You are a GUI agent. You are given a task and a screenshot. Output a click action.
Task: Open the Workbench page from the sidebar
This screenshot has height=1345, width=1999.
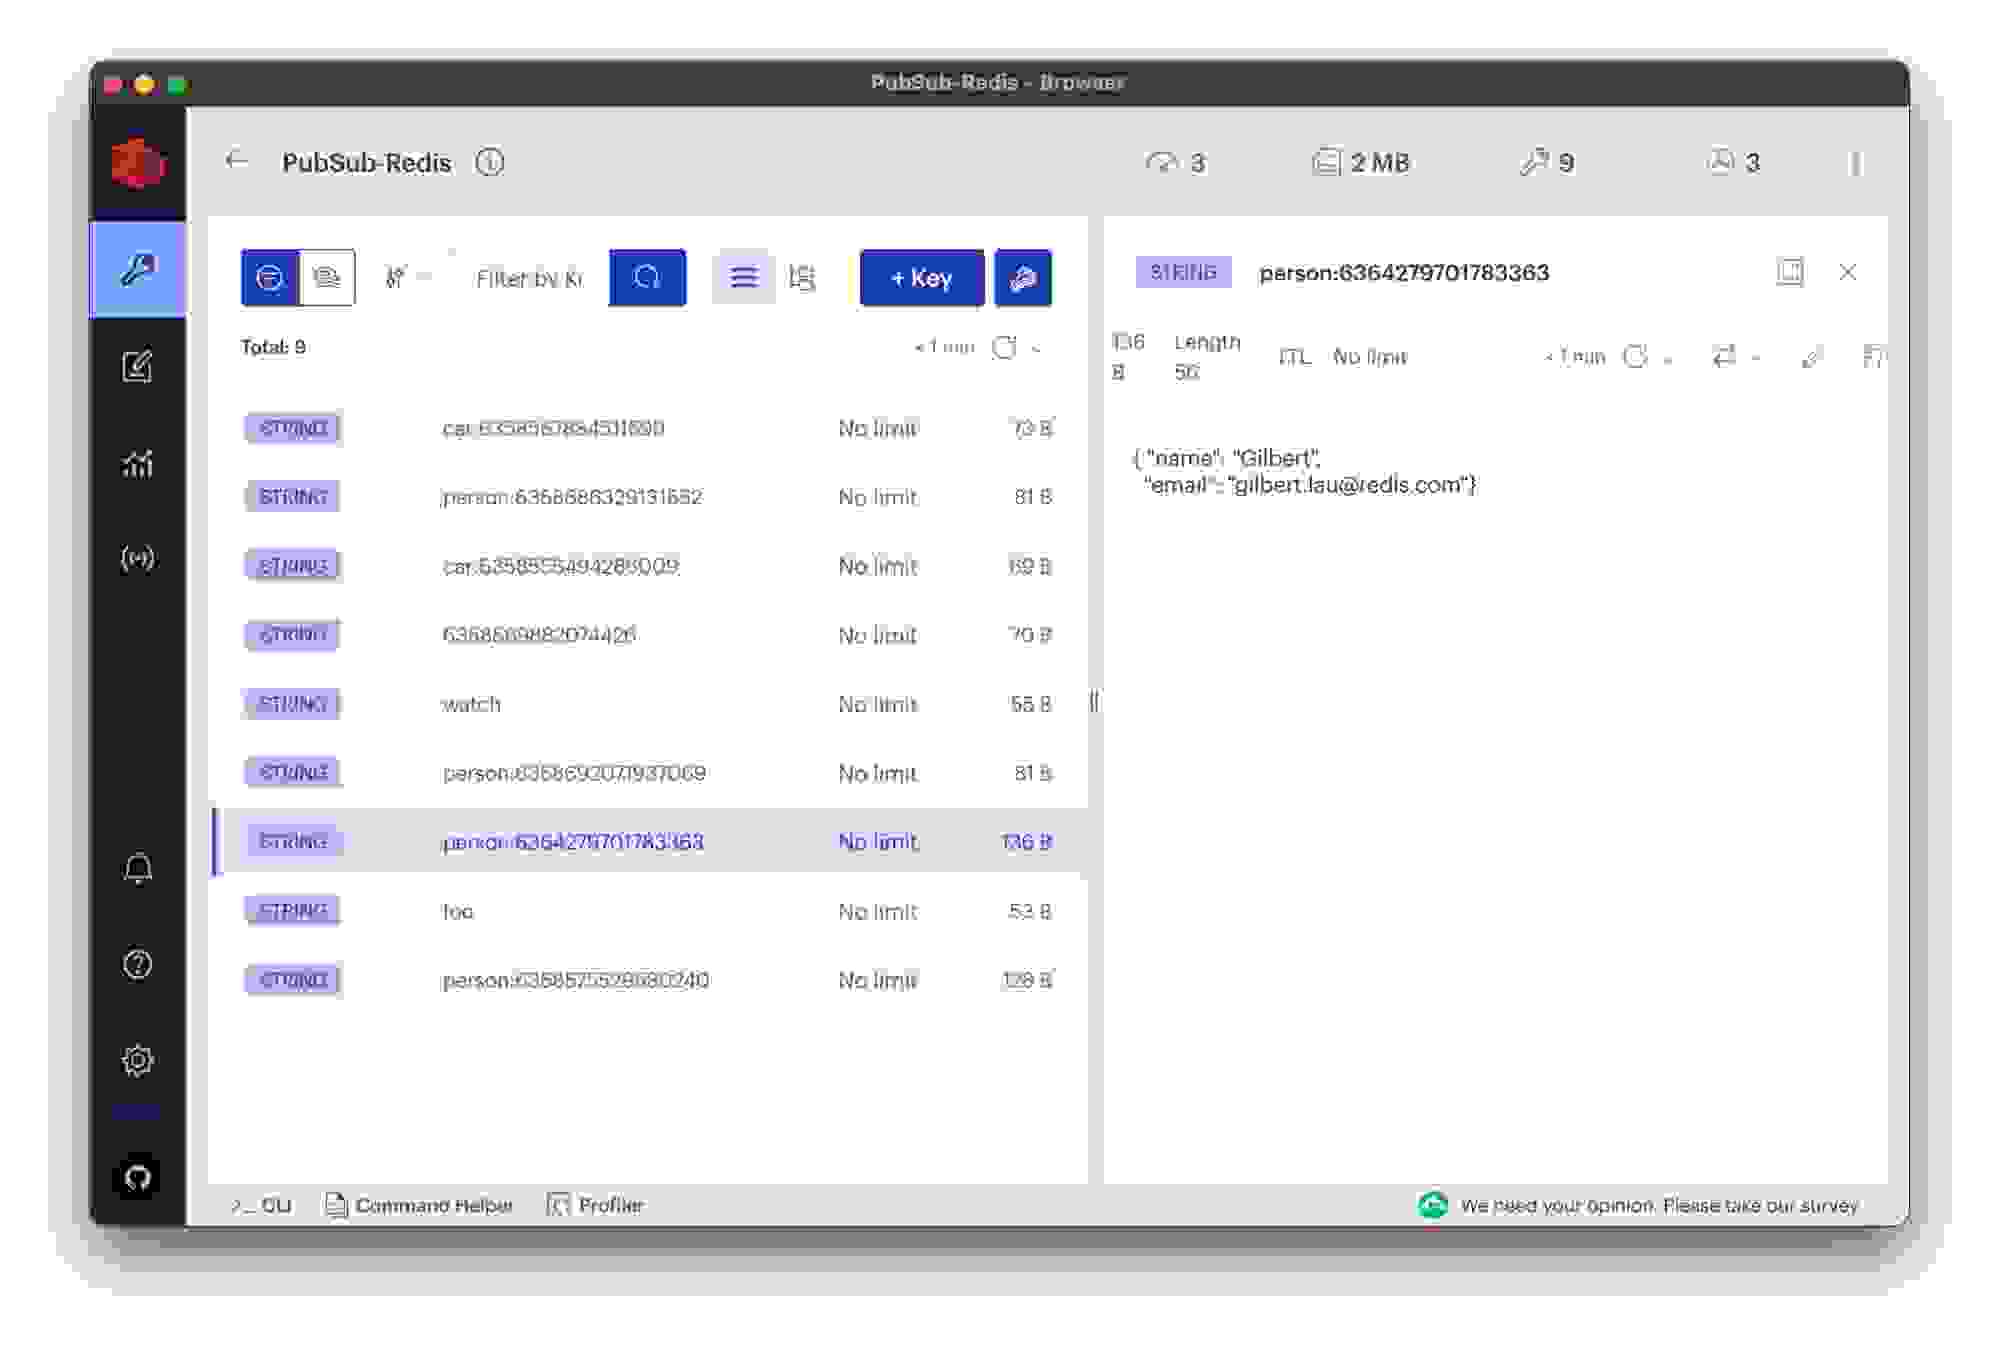point(138,366)
